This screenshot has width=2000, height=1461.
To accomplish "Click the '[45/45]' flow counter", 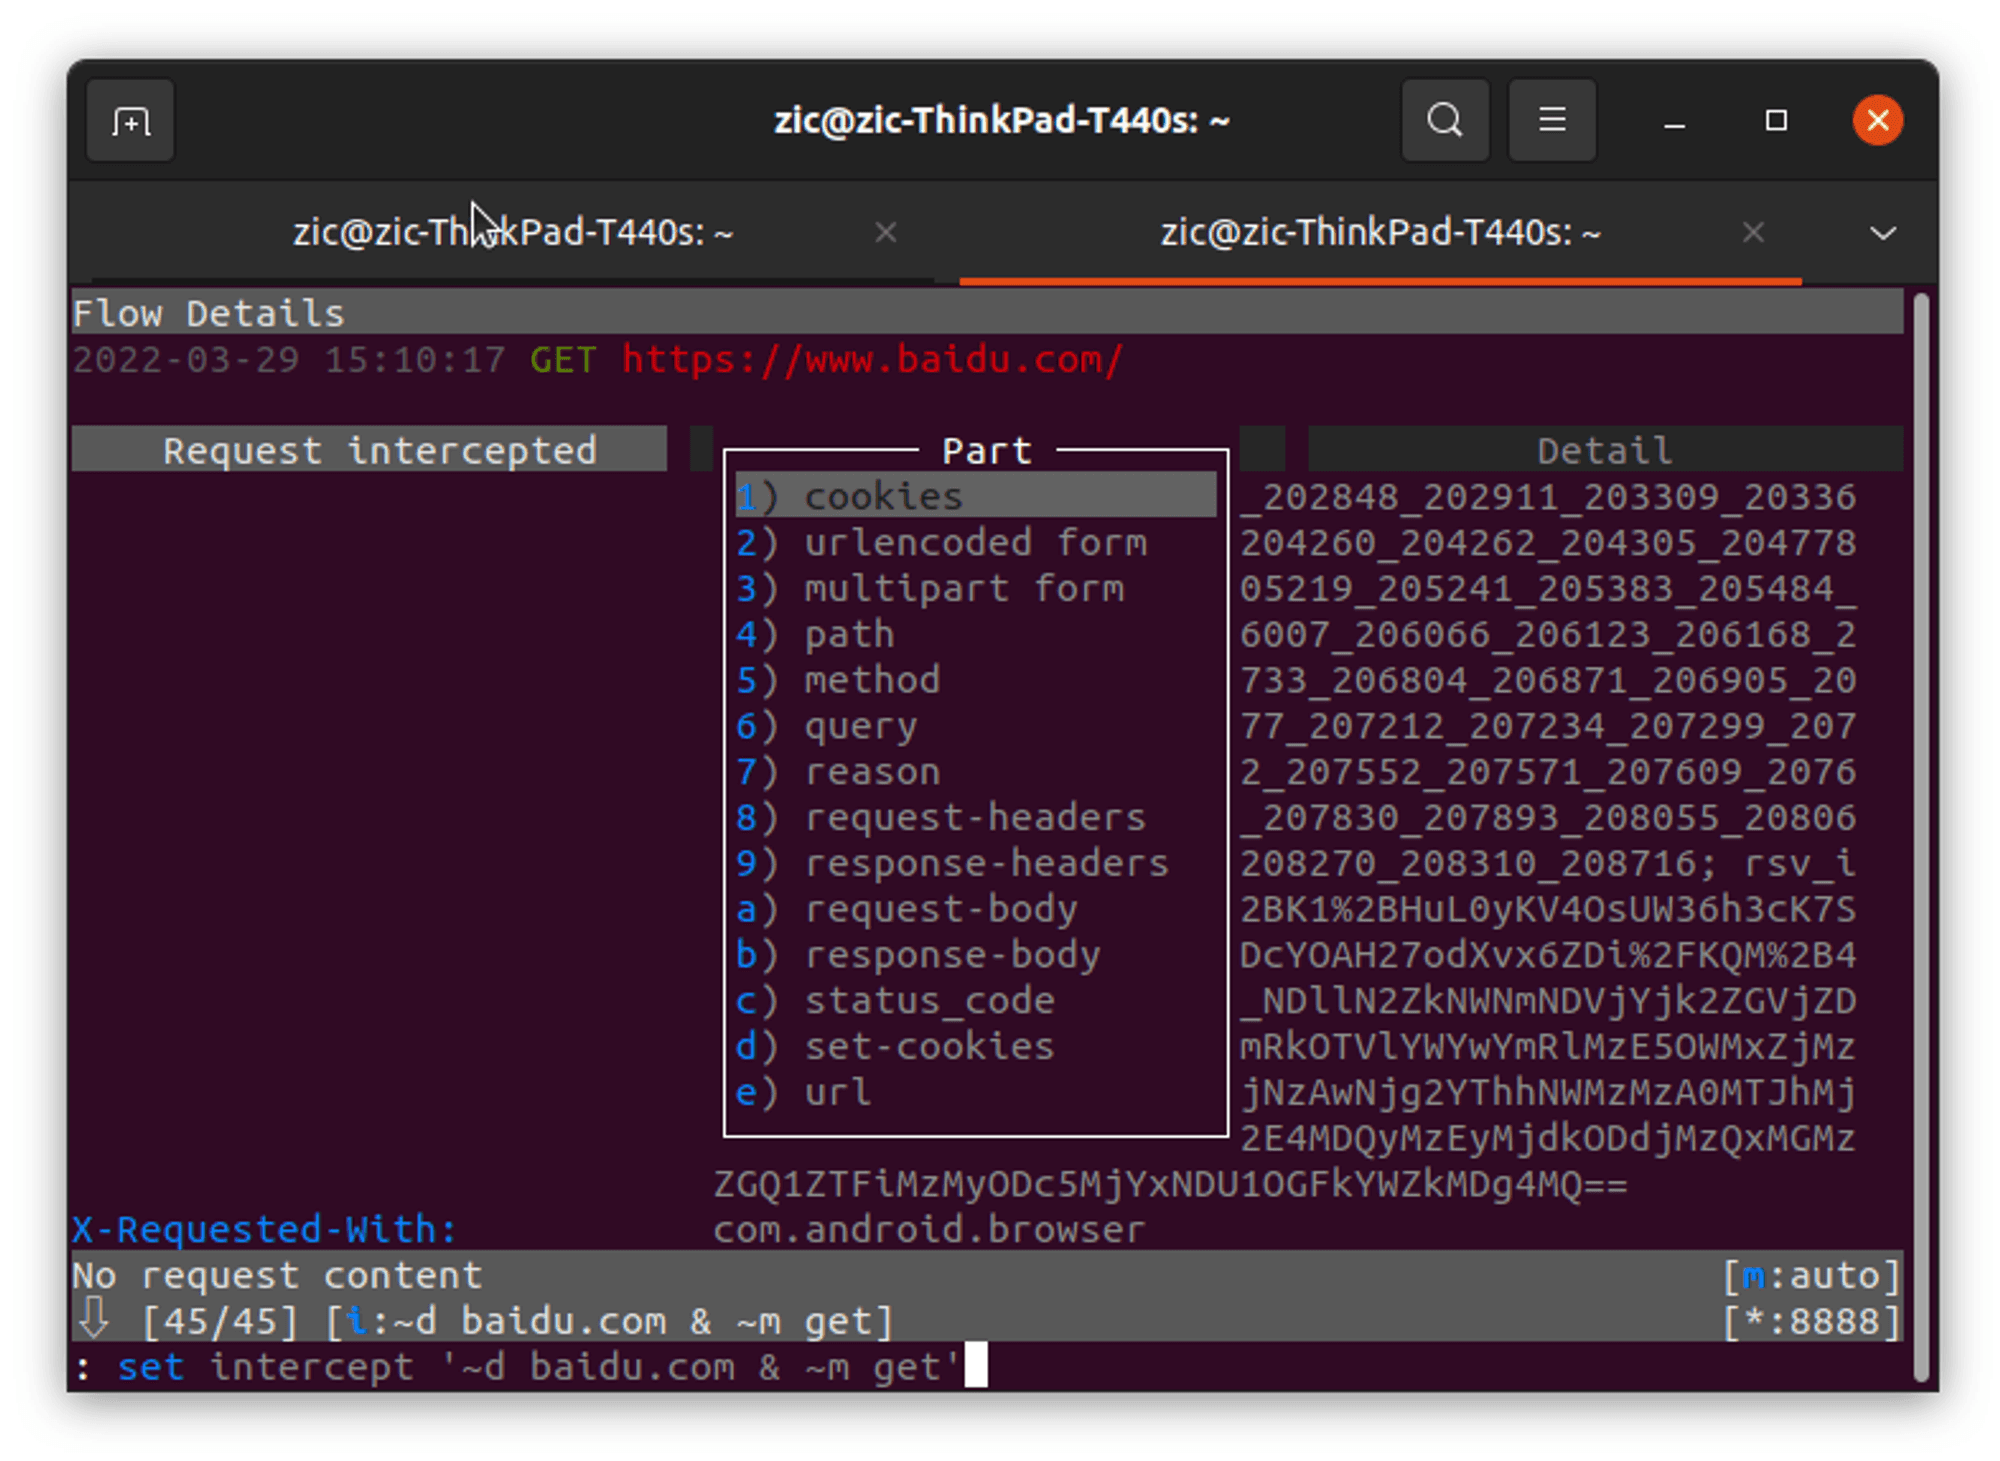I will click(220, 1321).
